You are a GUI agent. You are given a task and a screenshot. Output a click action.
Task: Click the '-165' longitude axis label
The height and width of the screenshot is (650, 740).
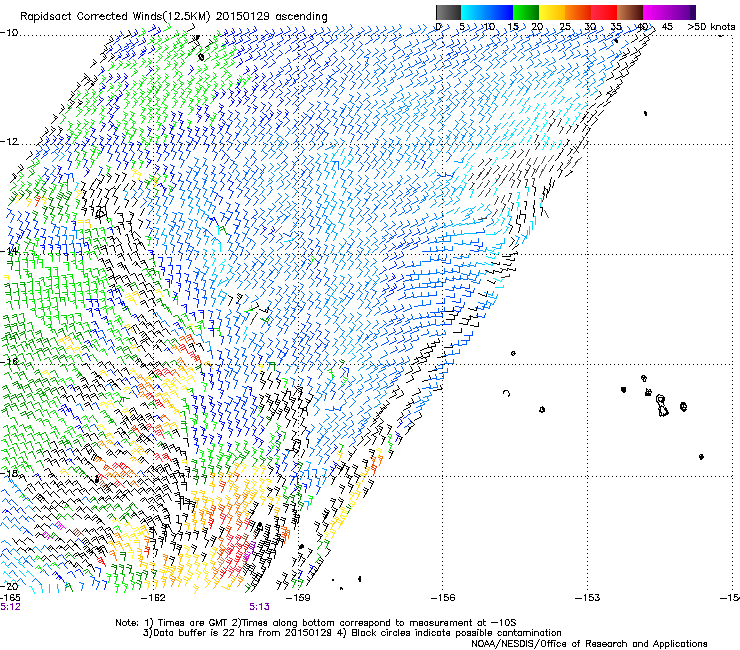pyautogui.click(x=10, y=598)
